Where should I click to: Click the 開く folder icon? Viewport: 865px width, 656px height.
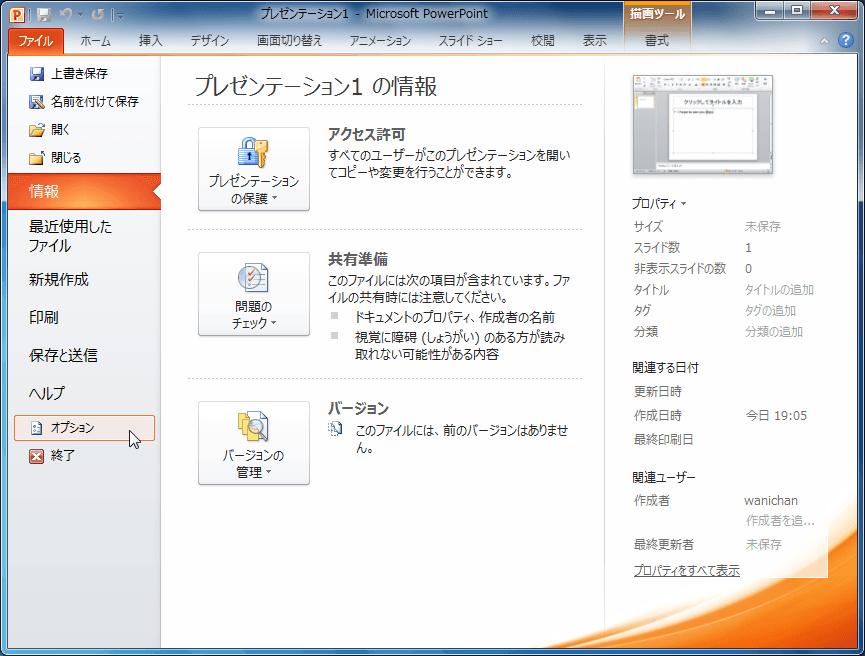(x=36, y=130)
